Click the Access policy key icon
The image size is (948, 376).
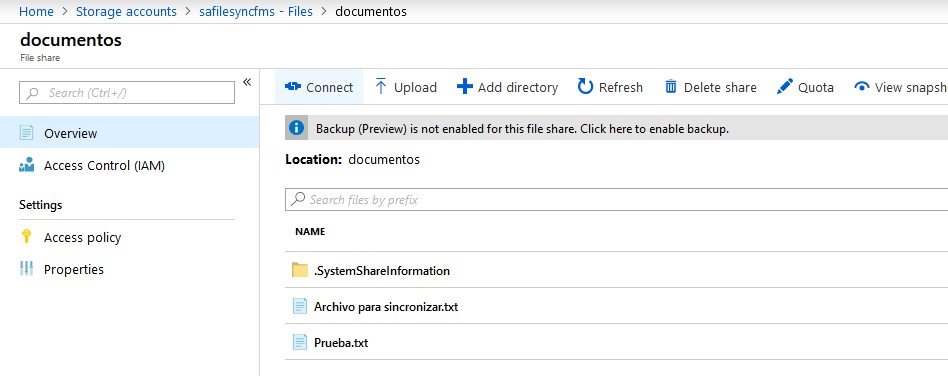[x=26, y=237]
